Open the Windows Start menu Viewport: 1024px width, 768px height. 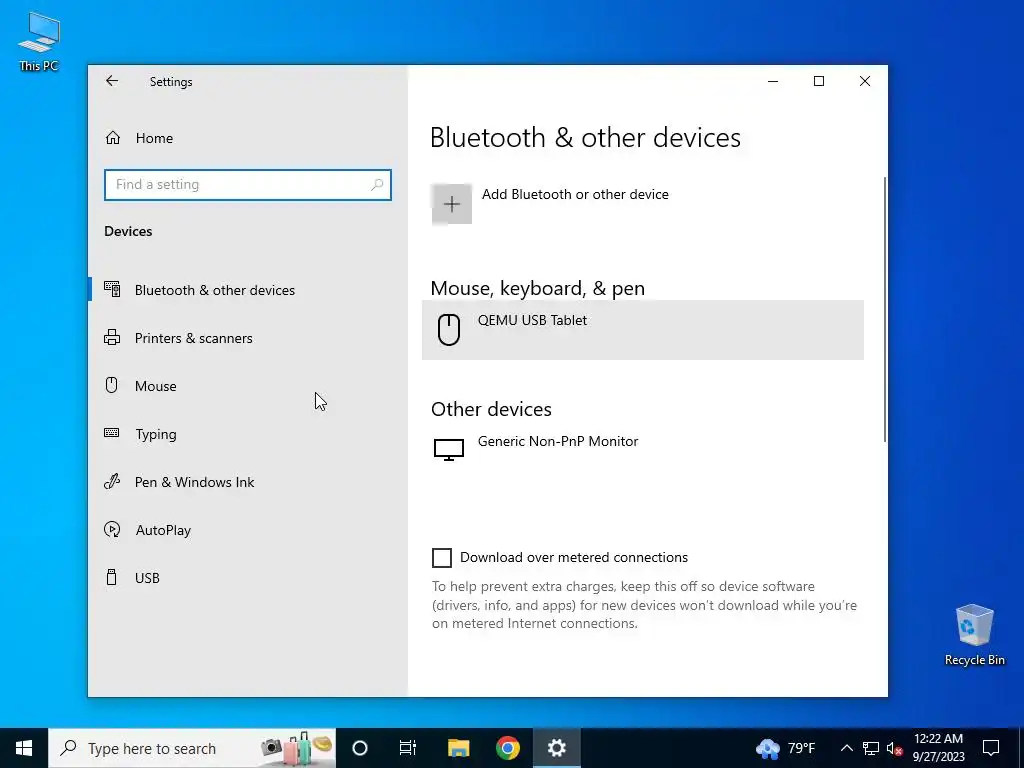tap(24, 748)
